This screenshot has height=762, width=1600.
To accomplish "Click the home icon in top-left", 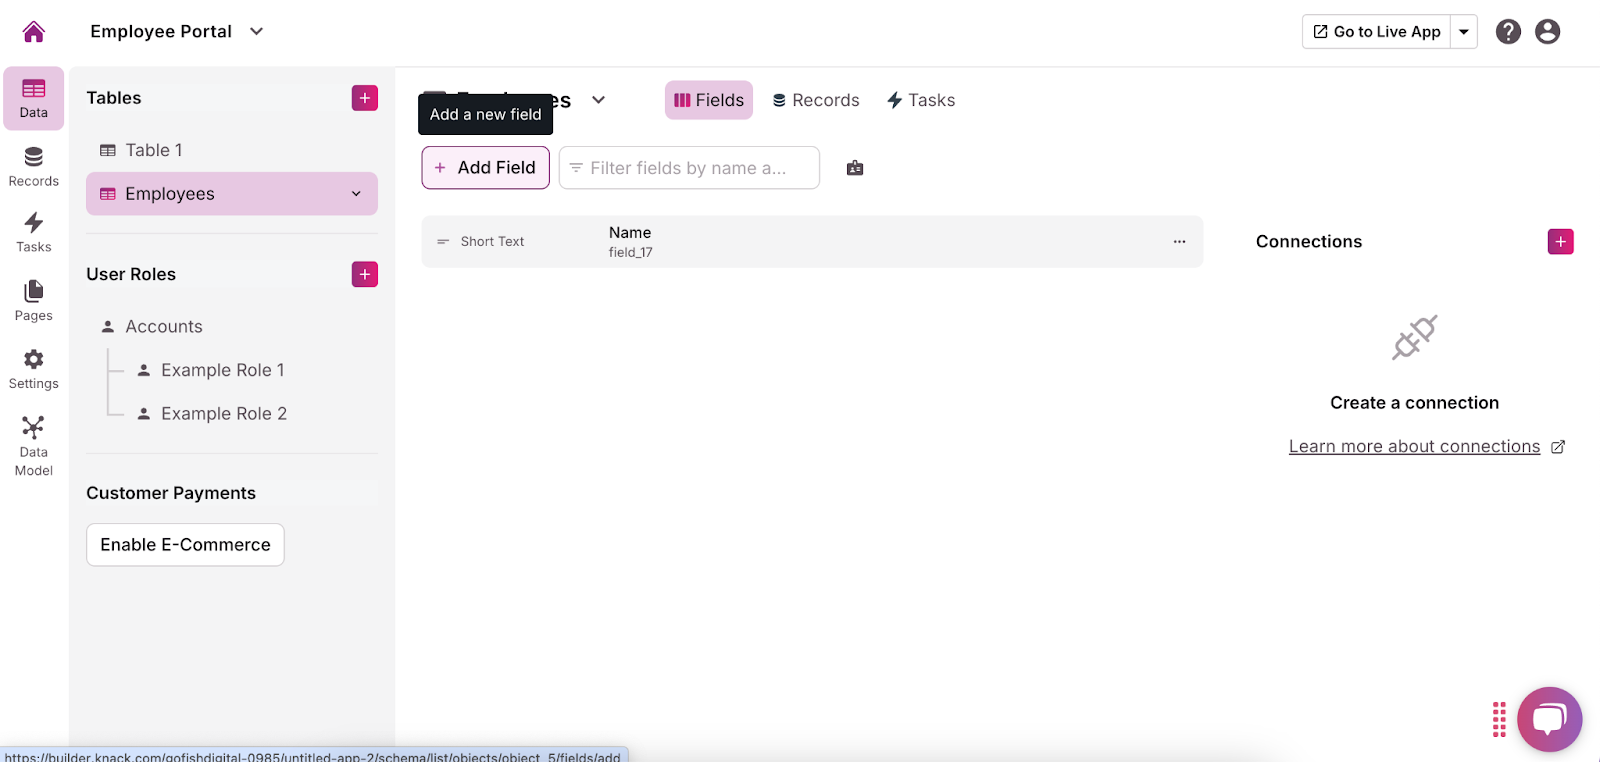I will click(33, 32).
